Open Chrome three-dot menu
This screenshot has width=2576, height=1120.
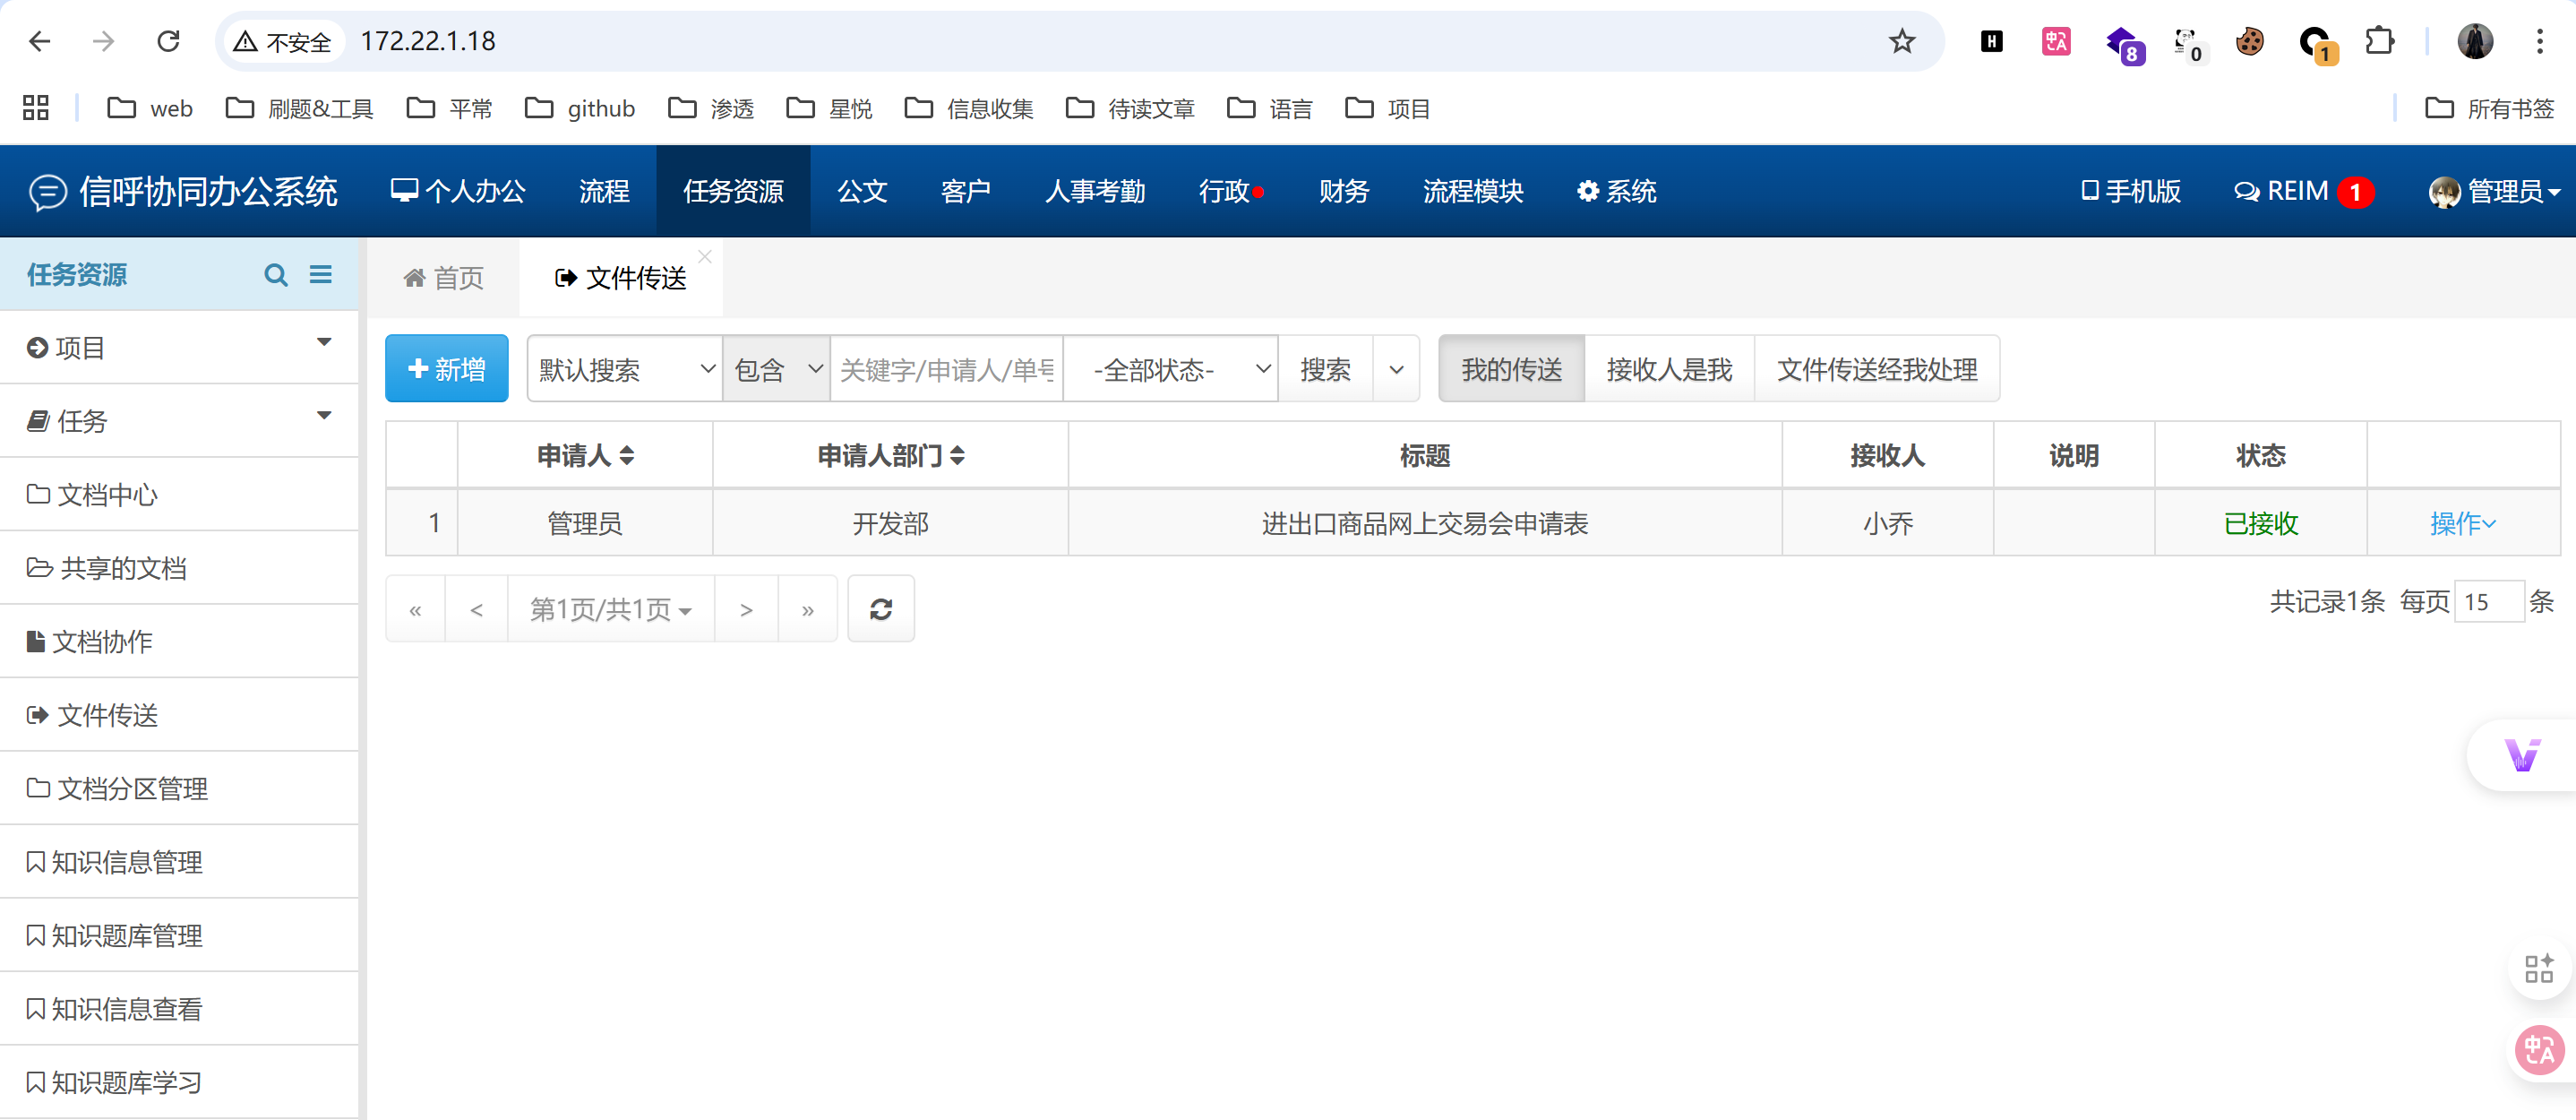pyautogui.click(x=2539, y=41)
